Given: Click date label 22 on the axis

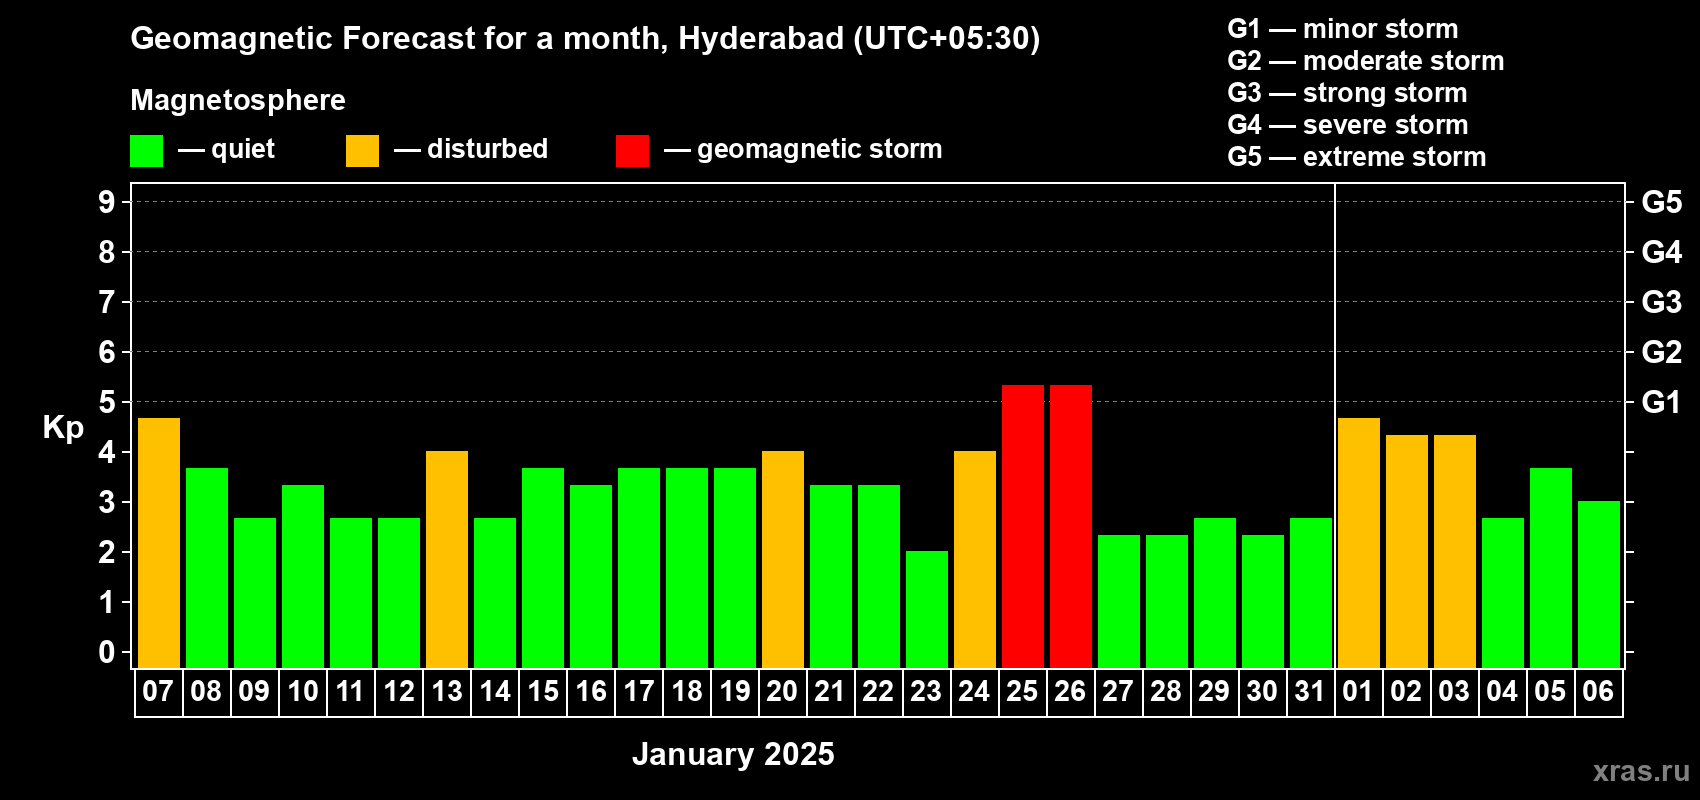Looking at the screenshot, I should pyautogui.click(x=878, y=691).
